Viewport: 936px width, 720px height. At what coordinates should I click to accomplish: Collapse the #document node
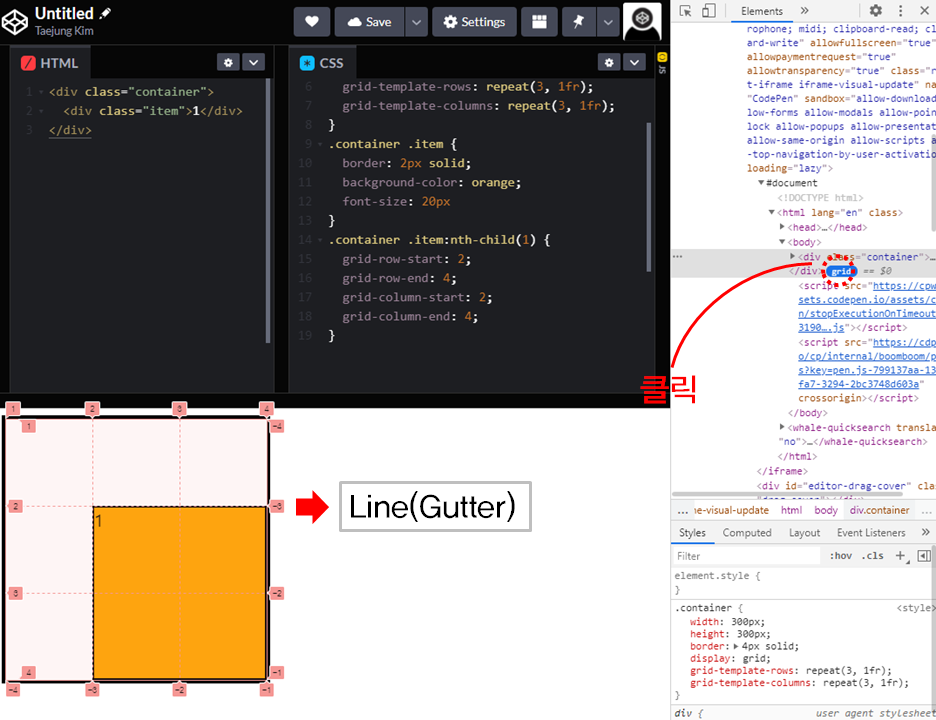(x=761, y=183)
